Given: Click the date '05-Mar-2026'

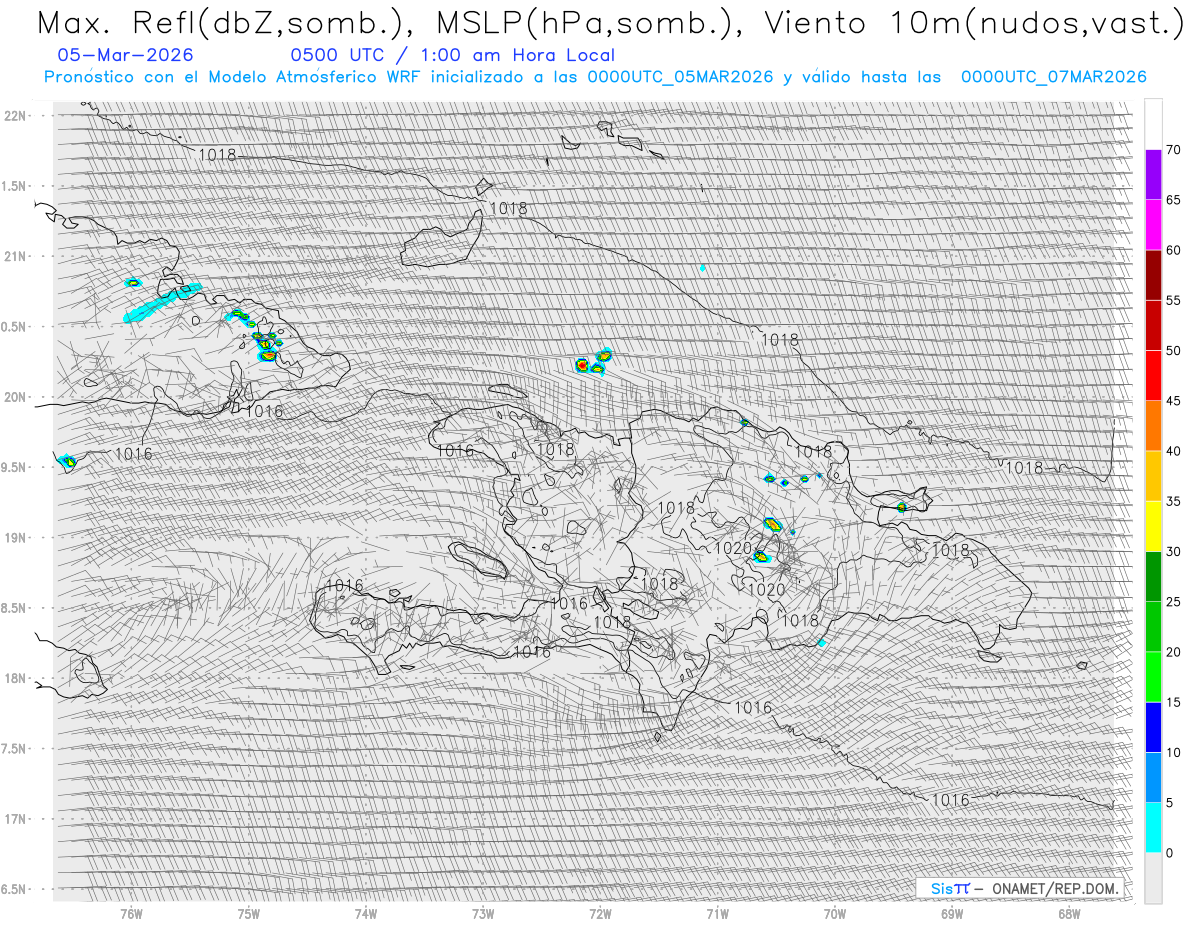Looking at the screenshot, I should point(126,56).
